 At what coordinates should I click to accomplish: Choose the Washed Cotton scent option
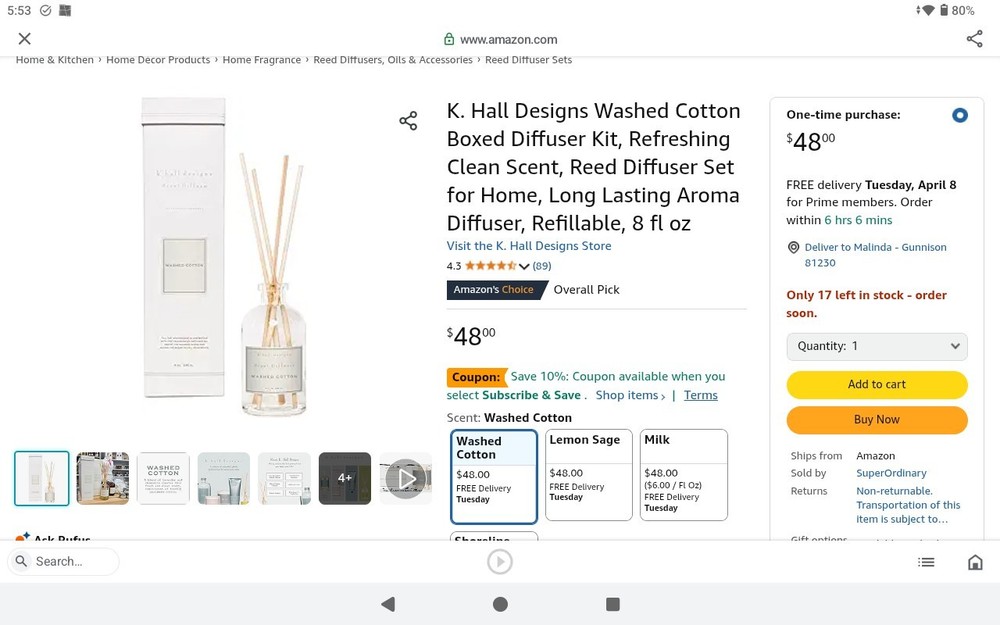[493, 470]
